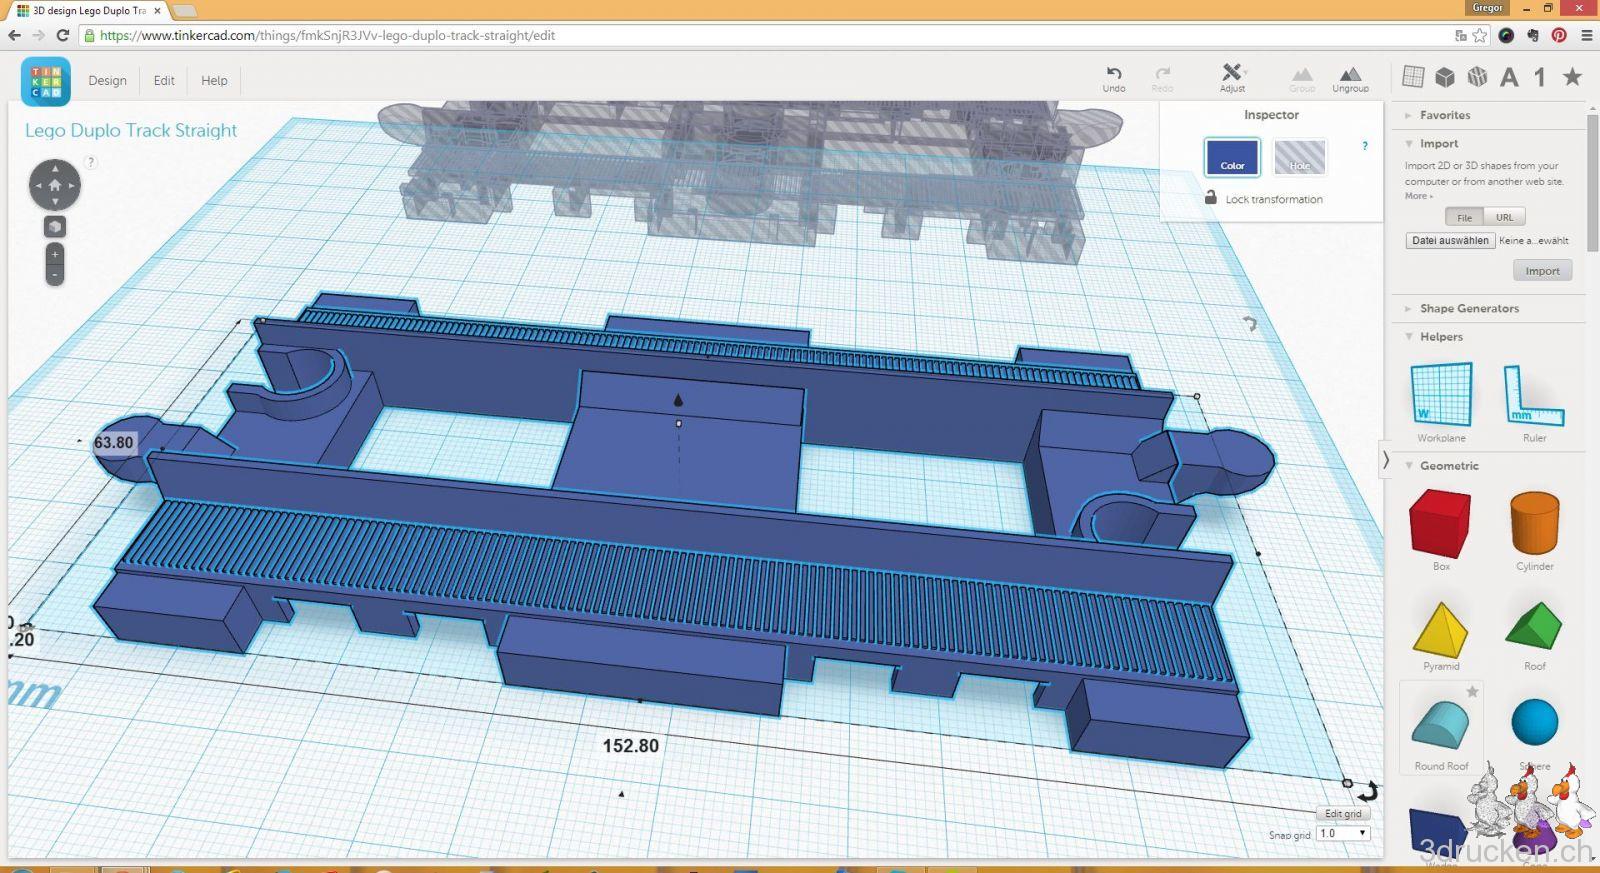Reload the page in the browser
1600x873 pixels.
pyautogui.click(x=62, y=35)
